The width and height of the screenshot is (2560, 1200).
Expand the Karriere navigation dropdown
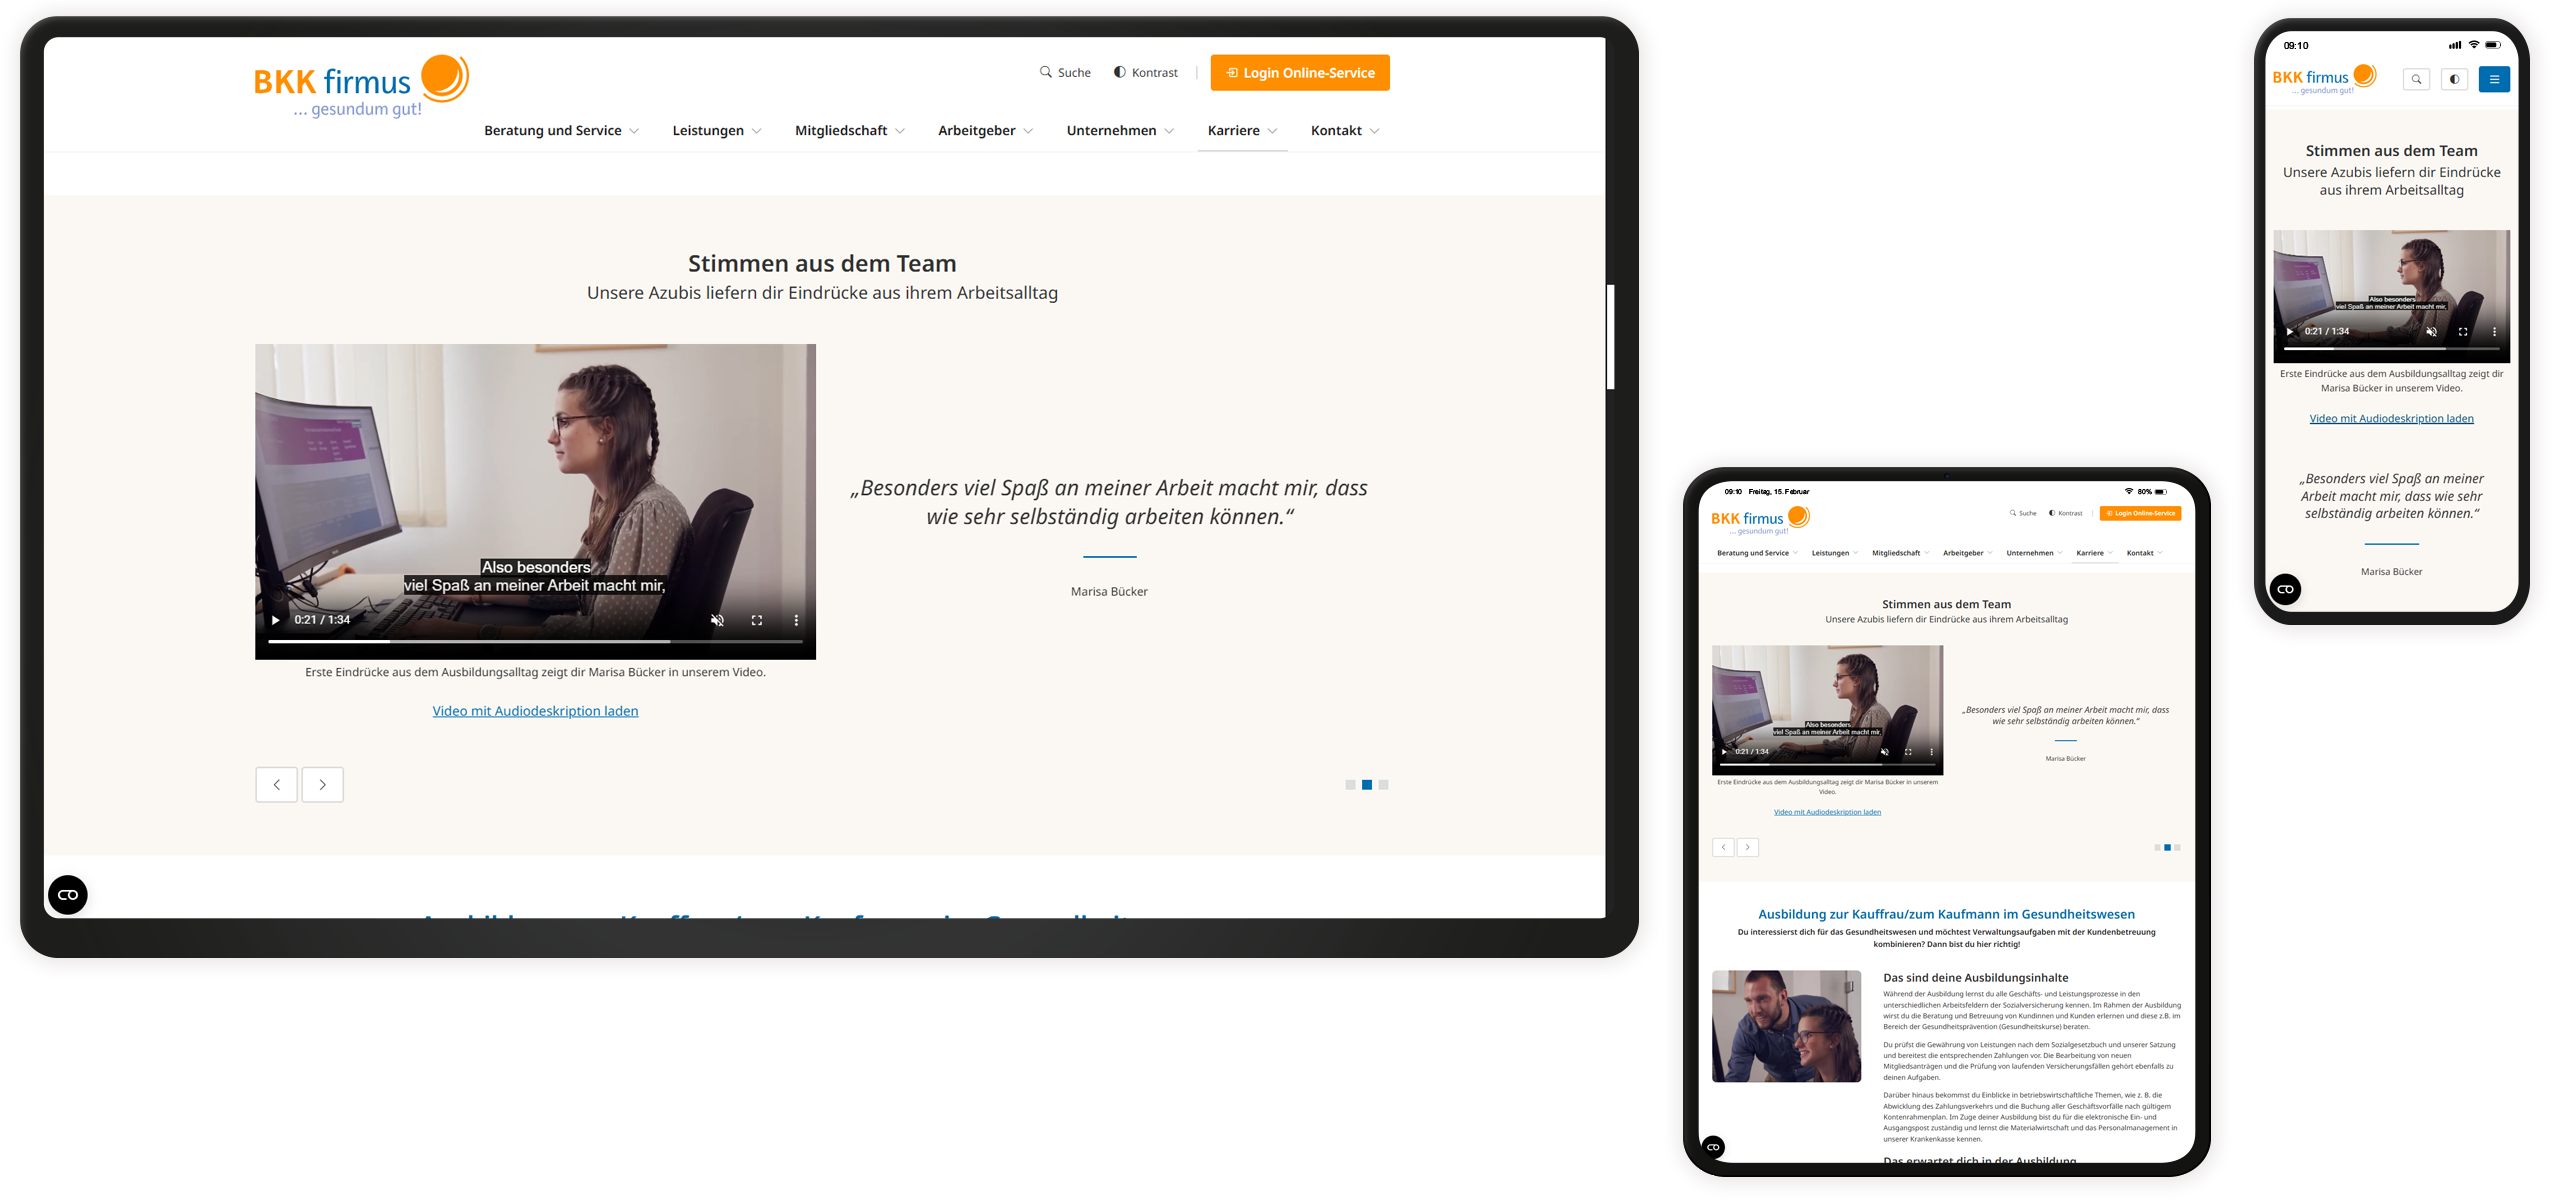(x=1241, y=130)
